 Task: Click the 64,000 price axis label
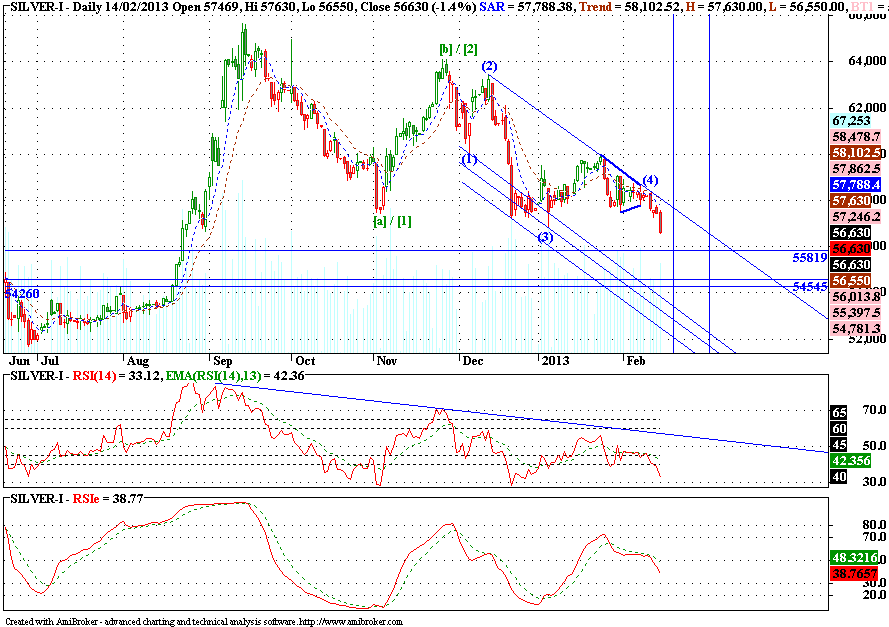click(867, 61)
